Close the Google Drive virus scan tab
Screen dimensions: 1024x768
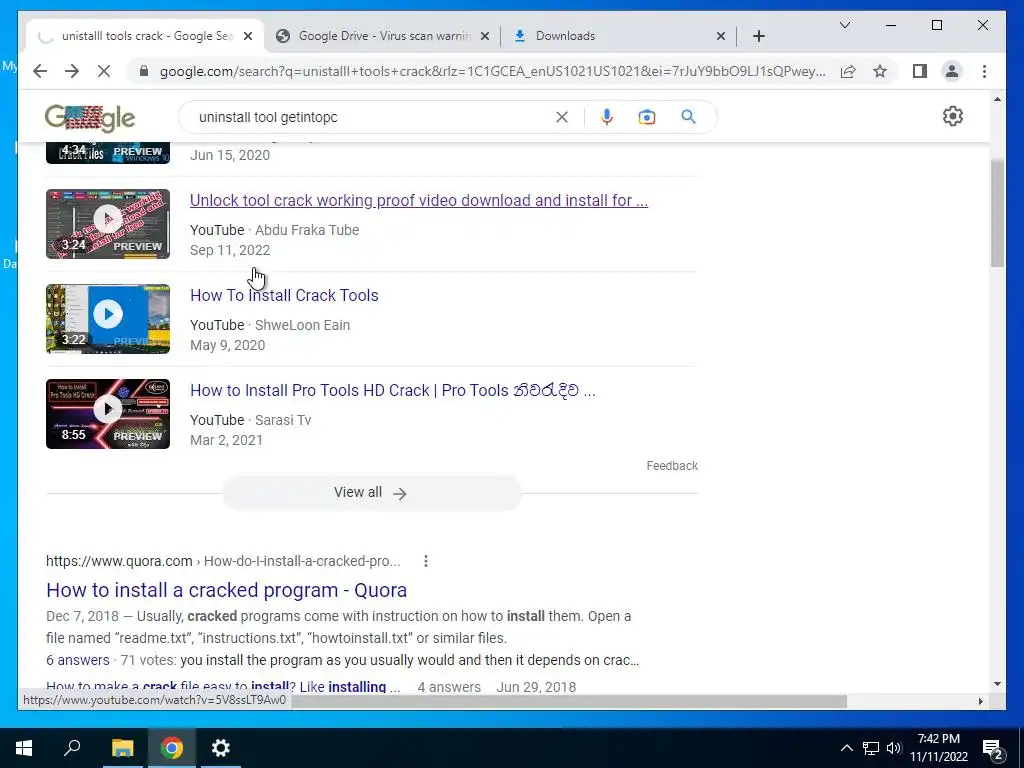485,37
